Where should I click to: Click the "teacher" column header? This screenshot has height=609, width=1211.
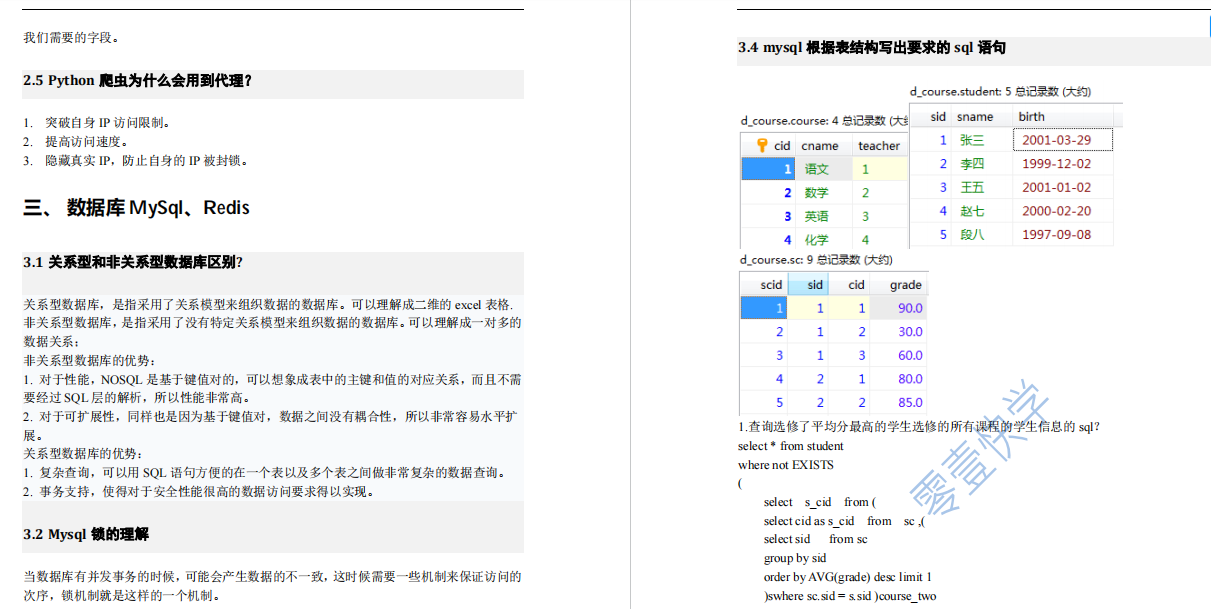click(x=879, y=146)
